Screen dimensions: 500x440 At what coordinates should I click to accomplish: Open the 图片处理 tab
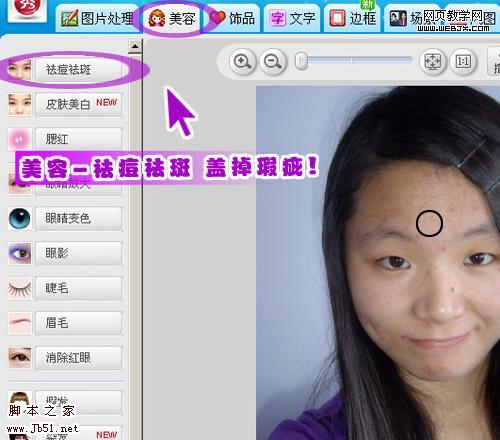point(97,18)
